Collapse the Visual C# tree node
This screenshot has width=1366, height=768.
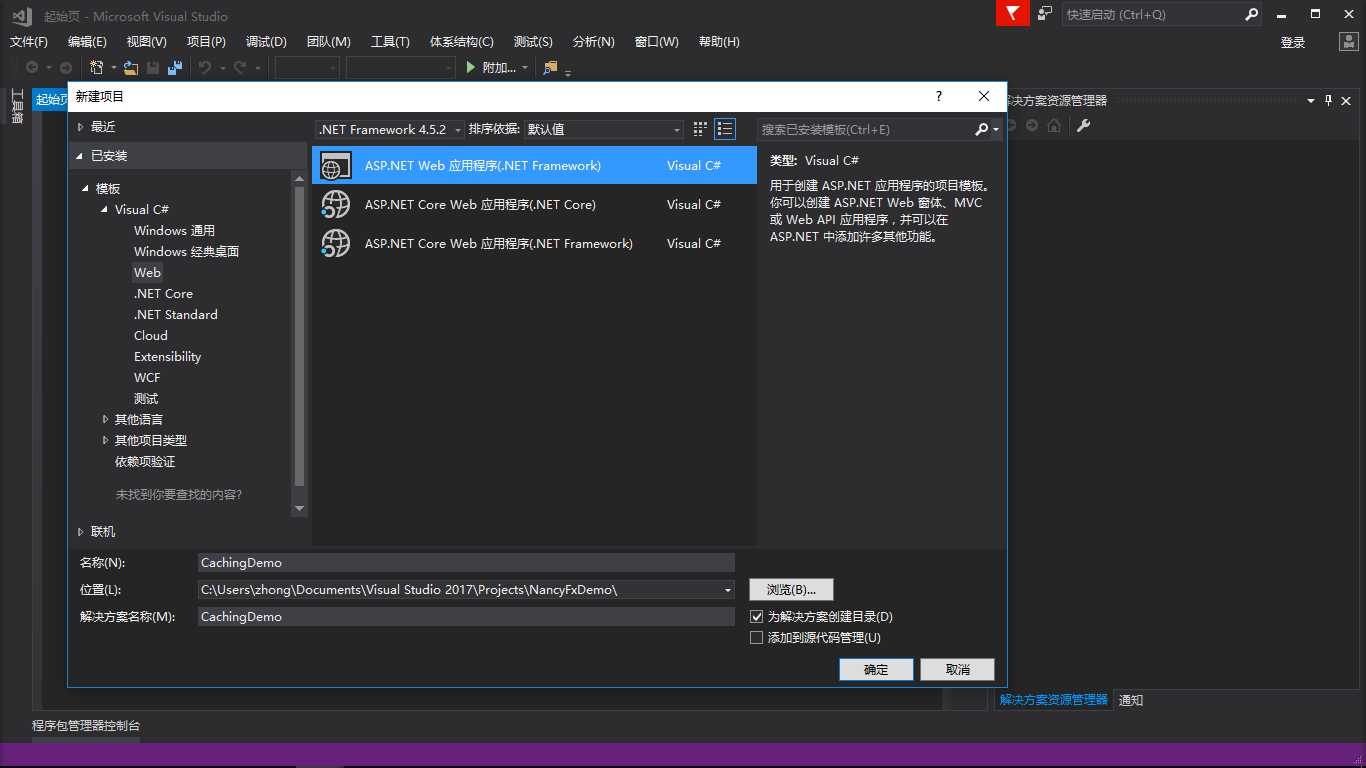point(105,210)
